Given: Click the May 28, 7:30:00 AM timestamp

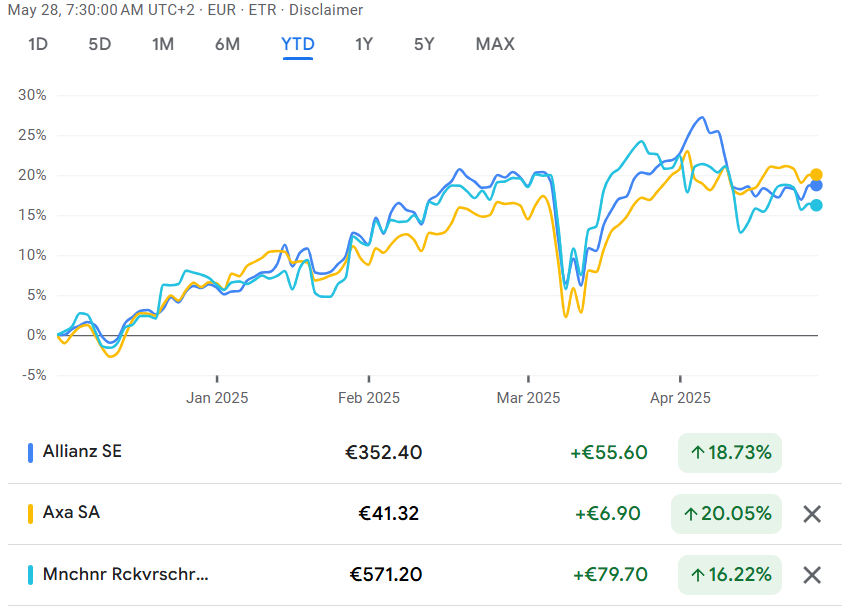Looking at the screenshot, I should pyautogui.click(x=101, y=10).
